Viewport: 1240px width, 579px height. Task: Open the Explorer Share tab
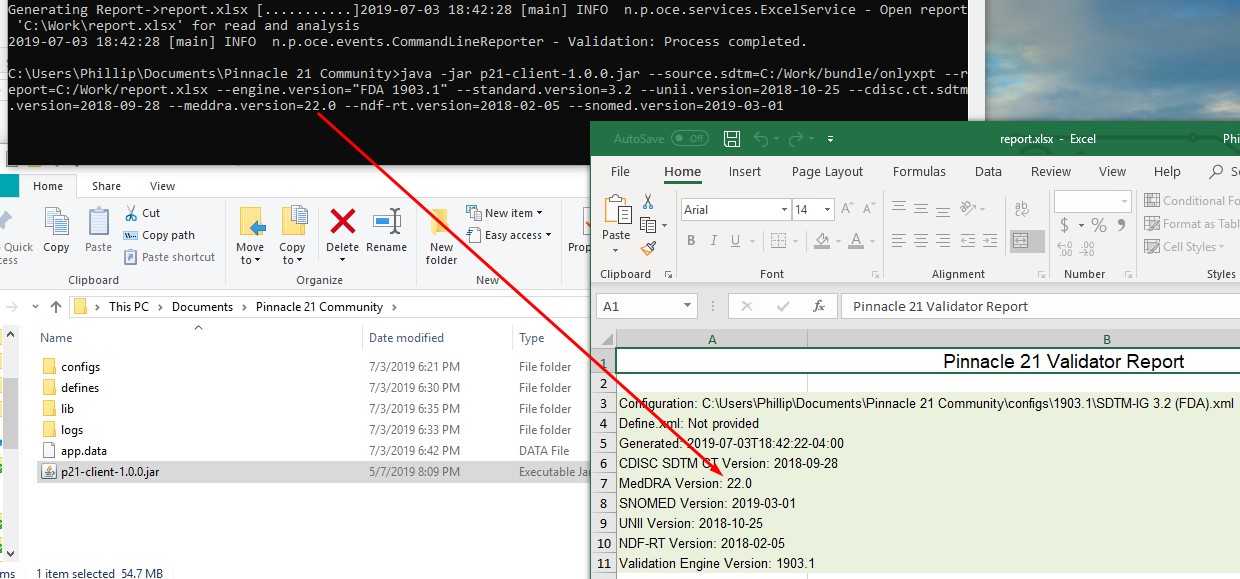coord(106,186)
